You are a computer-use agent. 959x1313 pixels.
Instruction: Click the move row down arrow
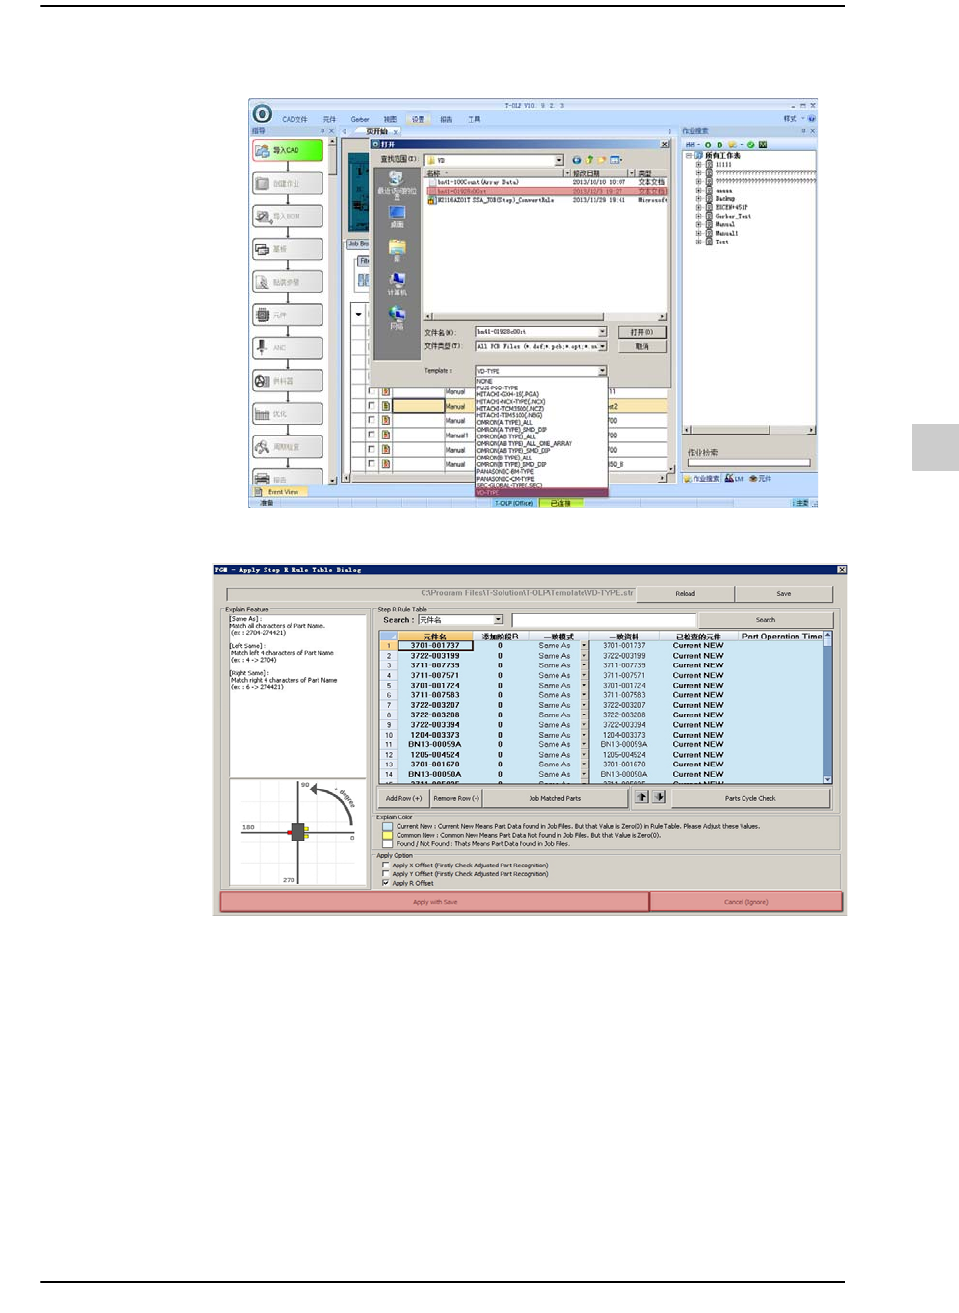click(659, 797)
